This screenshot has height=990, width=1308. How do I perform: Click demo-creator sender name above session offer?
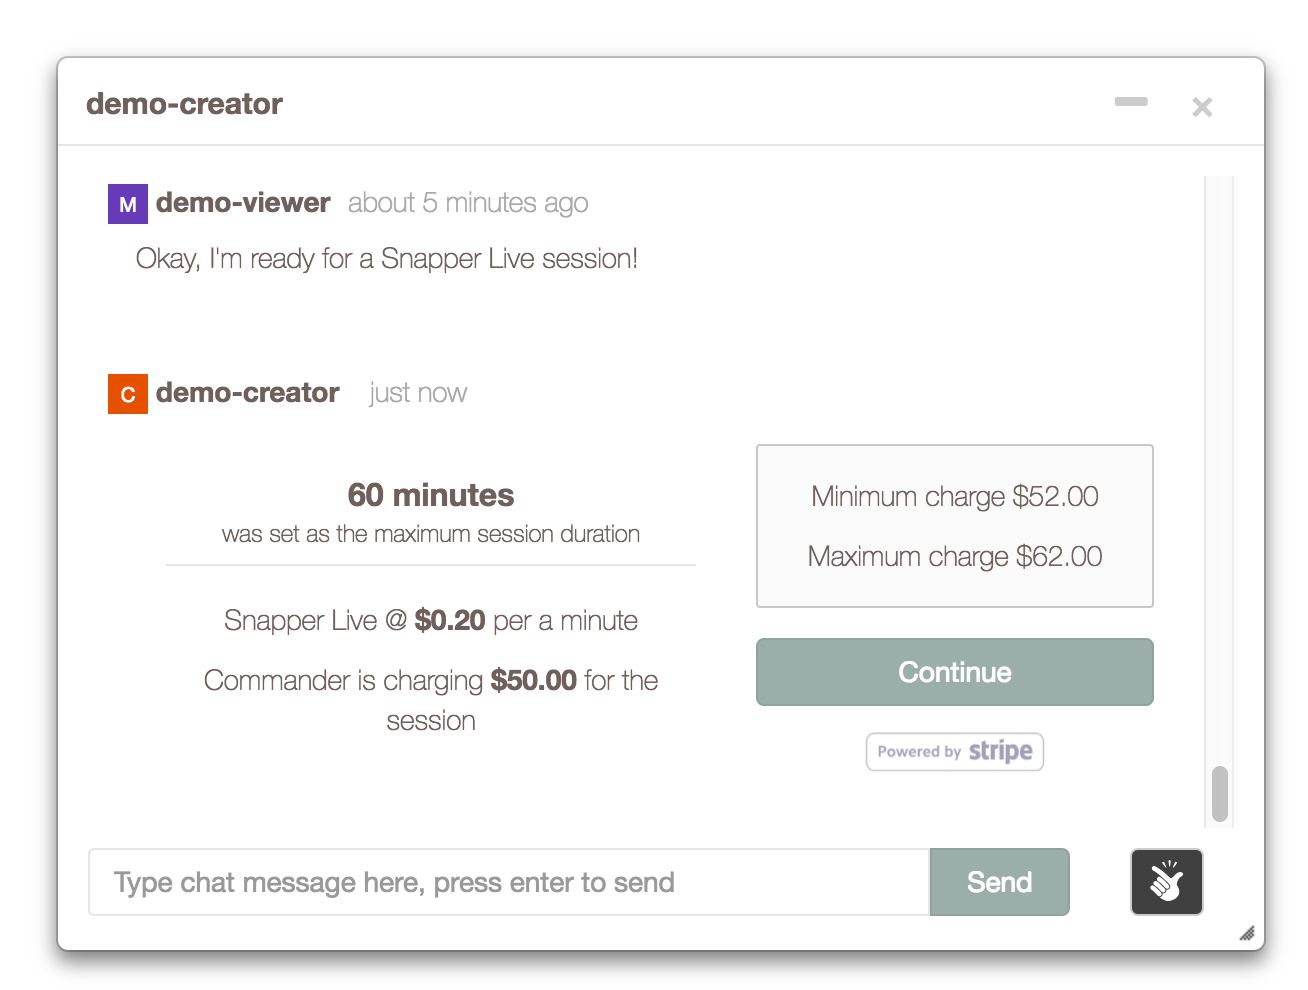click(247, 393)
